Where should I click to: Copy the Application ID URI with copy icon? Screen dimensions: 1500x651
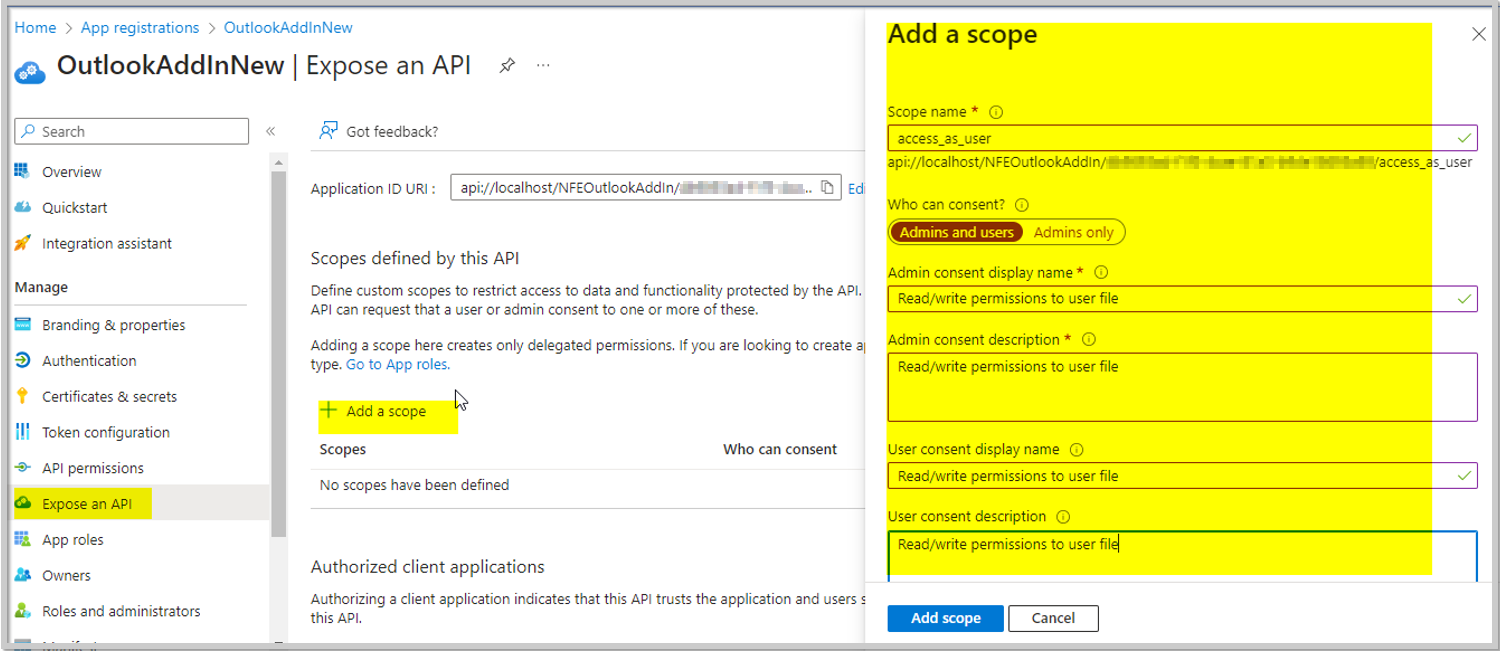(x=827, y=188)
